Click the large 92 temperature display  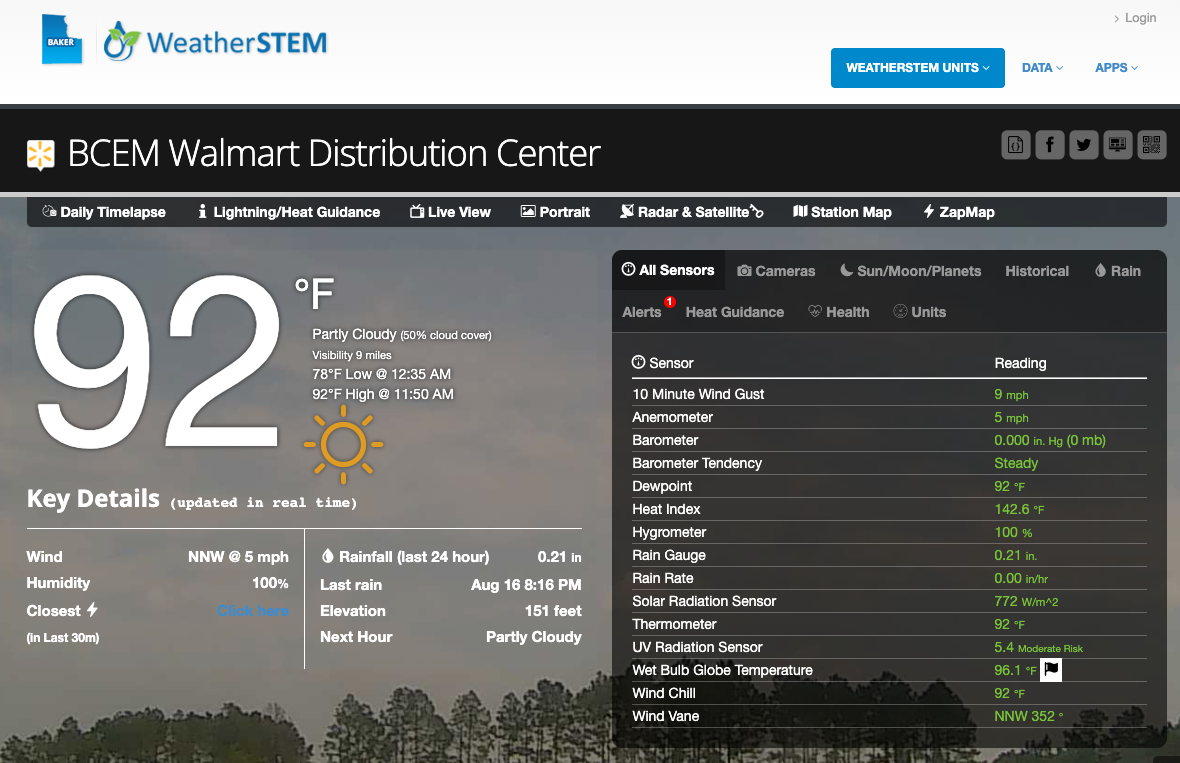point(157,361)
